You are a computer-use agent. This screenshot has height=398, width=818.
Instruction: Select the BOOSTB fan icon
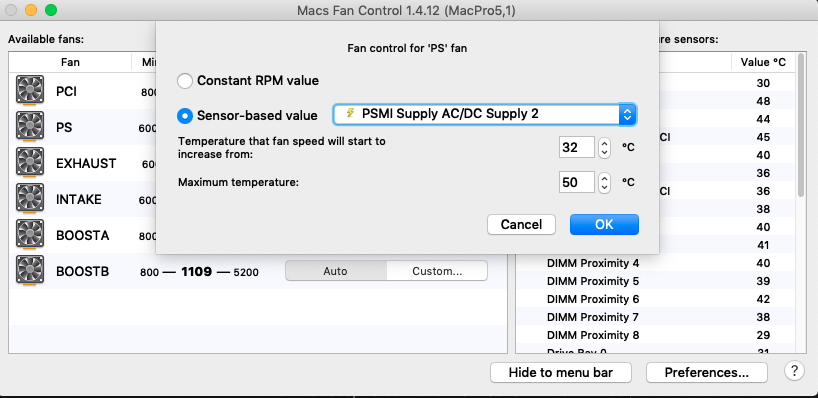point(30,271)
